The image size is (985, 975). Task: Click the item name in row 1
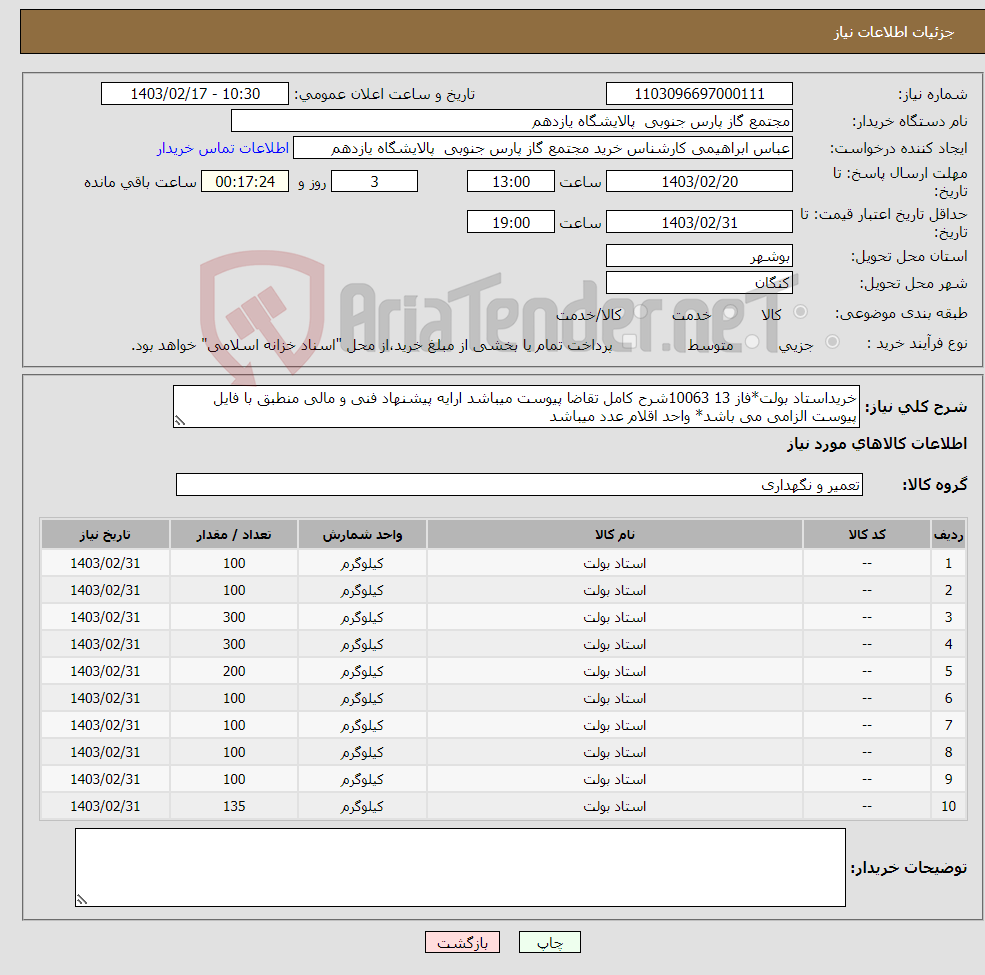coord(614,564)
